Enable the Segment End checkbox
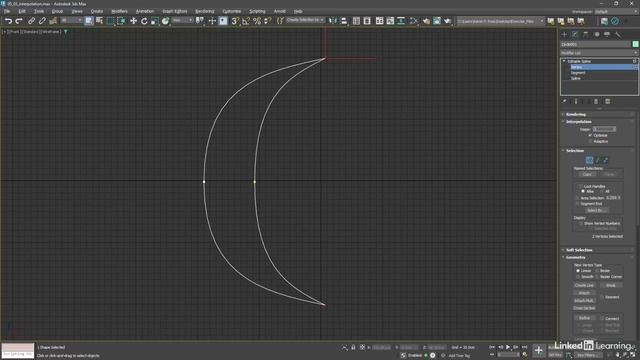Screen dimensions: 640x360 [577, 204]
